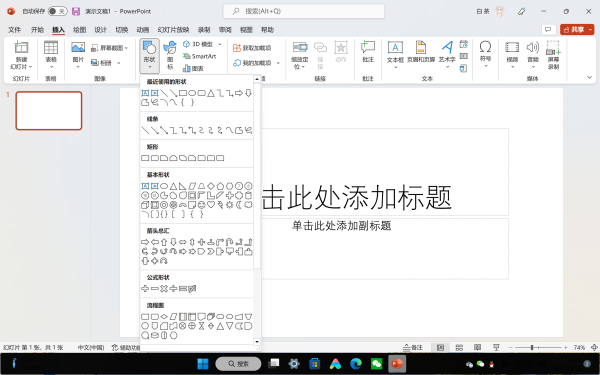Start slideshow from status bar icon
Image resolution: width=600 pixels, height=375 pixels.
tap(496, 347)
